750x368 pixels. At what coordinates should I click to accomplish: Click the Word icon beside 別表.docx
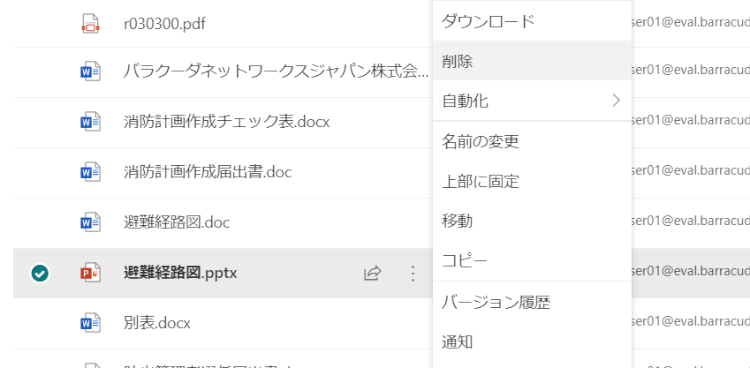(90, 323)
